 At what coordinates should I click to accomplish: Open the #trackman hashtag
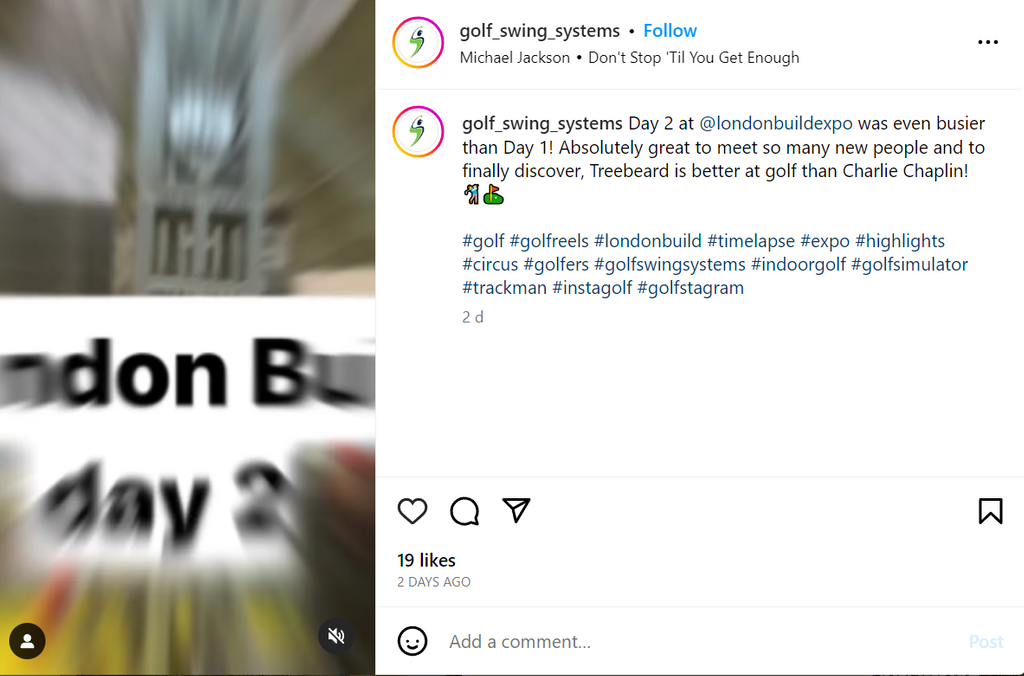click(x=504, y=288)
